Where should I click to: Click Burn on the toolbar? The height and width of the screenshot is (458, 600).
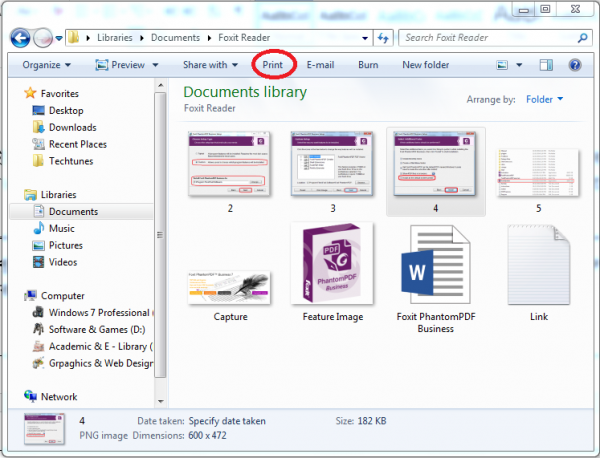368,65
